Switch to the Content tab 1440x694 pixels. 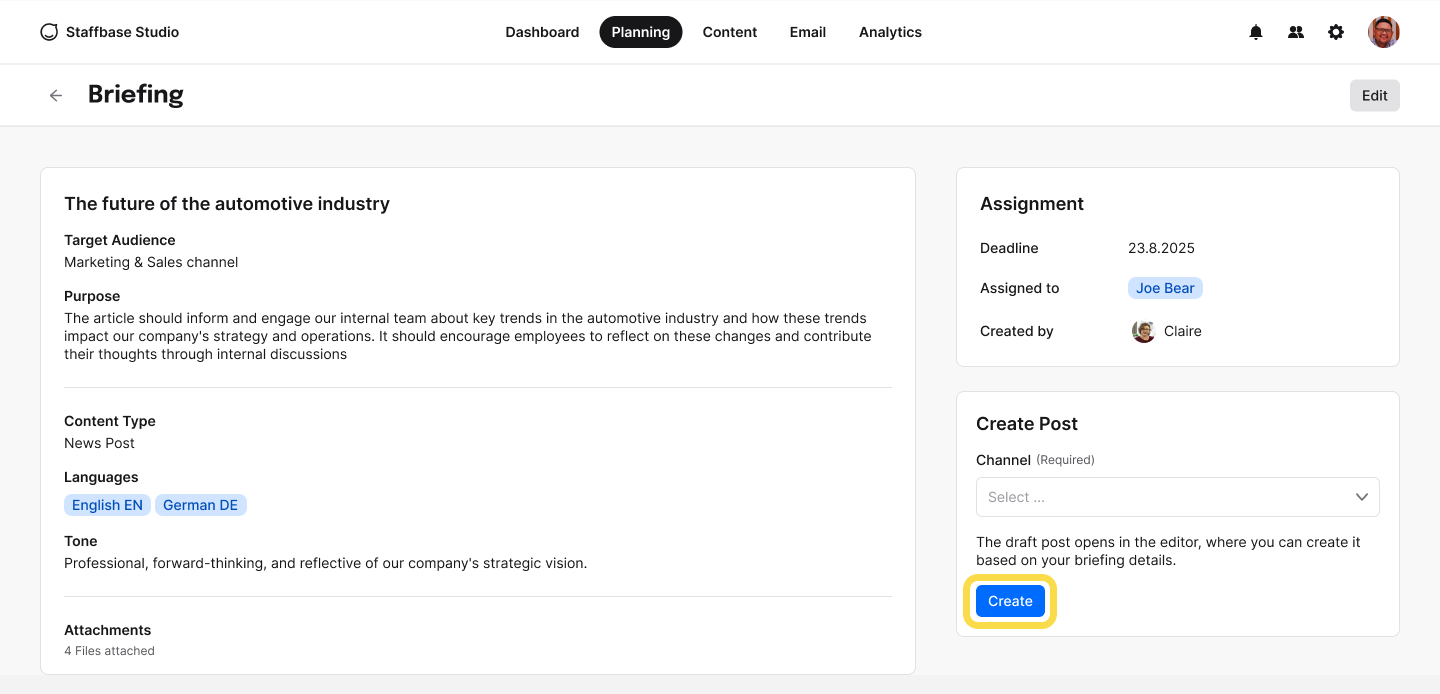(x=730, y=32)
